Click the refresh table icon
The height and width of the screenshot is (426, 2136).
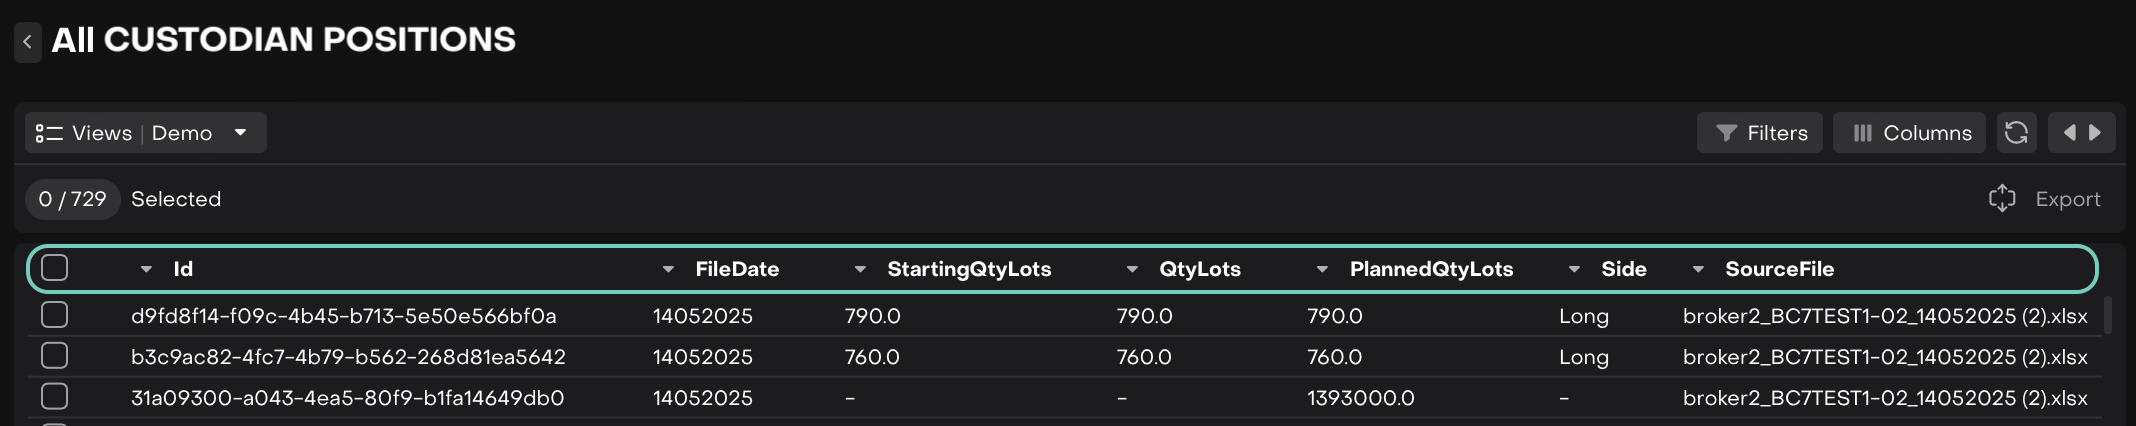pyautogui.click(x=2016, y=133)
